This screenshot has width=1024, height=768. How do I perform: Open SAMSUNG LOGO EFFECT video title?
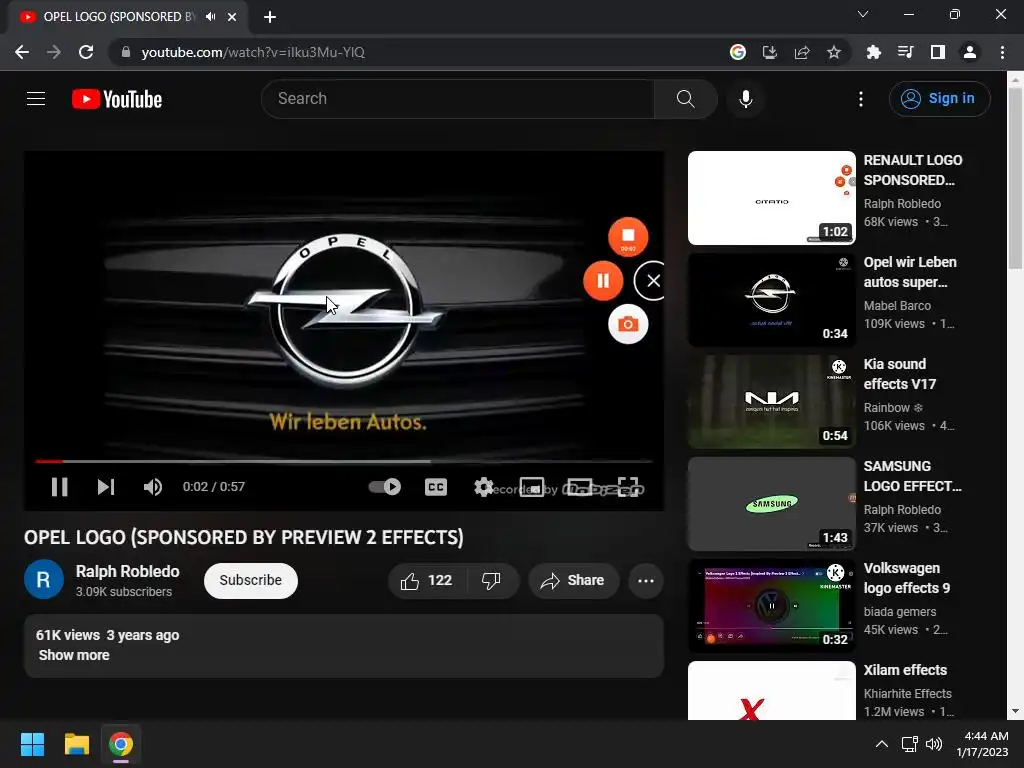click(x=912, y=476)
